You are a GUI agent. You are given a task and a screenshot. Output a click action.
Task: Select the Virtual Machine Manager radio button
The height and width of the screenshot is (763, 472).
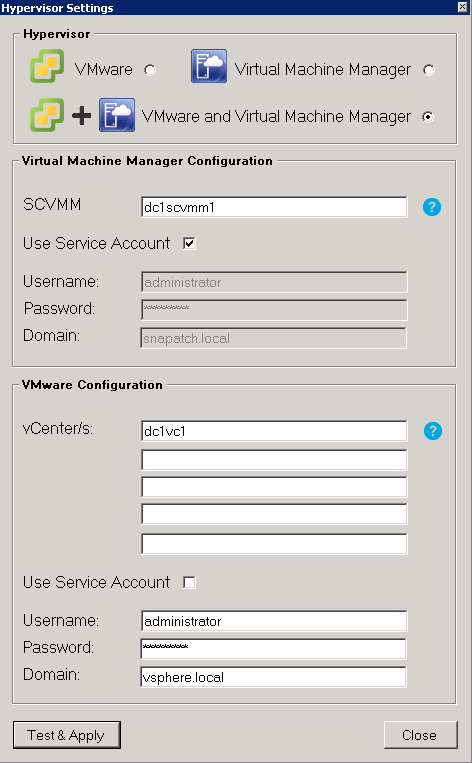point(429,70)
